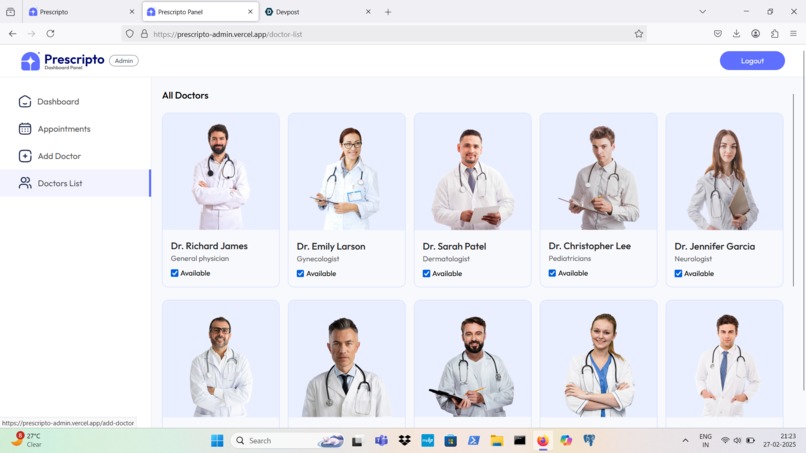Open the Firefox account icon
The height and width of the screenshot is (453, 806).
pos(756,33)
